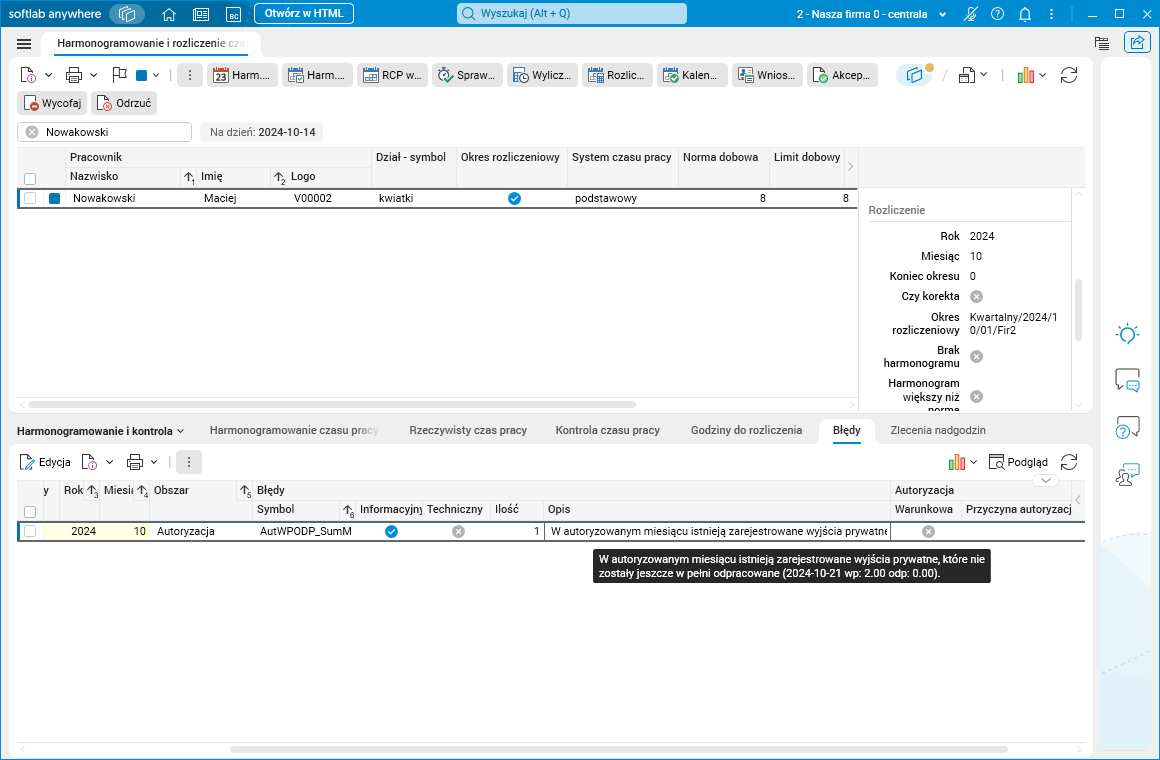The width and height of the screenshot is (1160, 760).
Task: Click the Akcep... toolbar button
Action: coord(842,75)
